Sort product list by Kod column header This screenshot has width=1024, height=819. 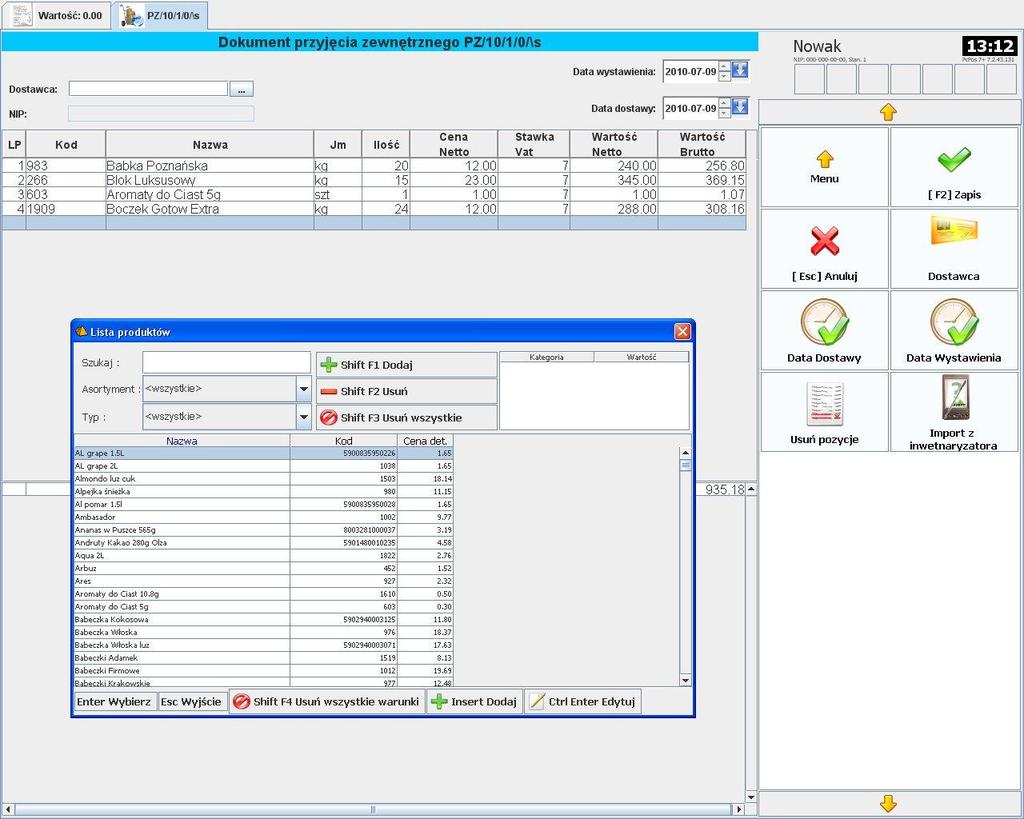(344, 441)
